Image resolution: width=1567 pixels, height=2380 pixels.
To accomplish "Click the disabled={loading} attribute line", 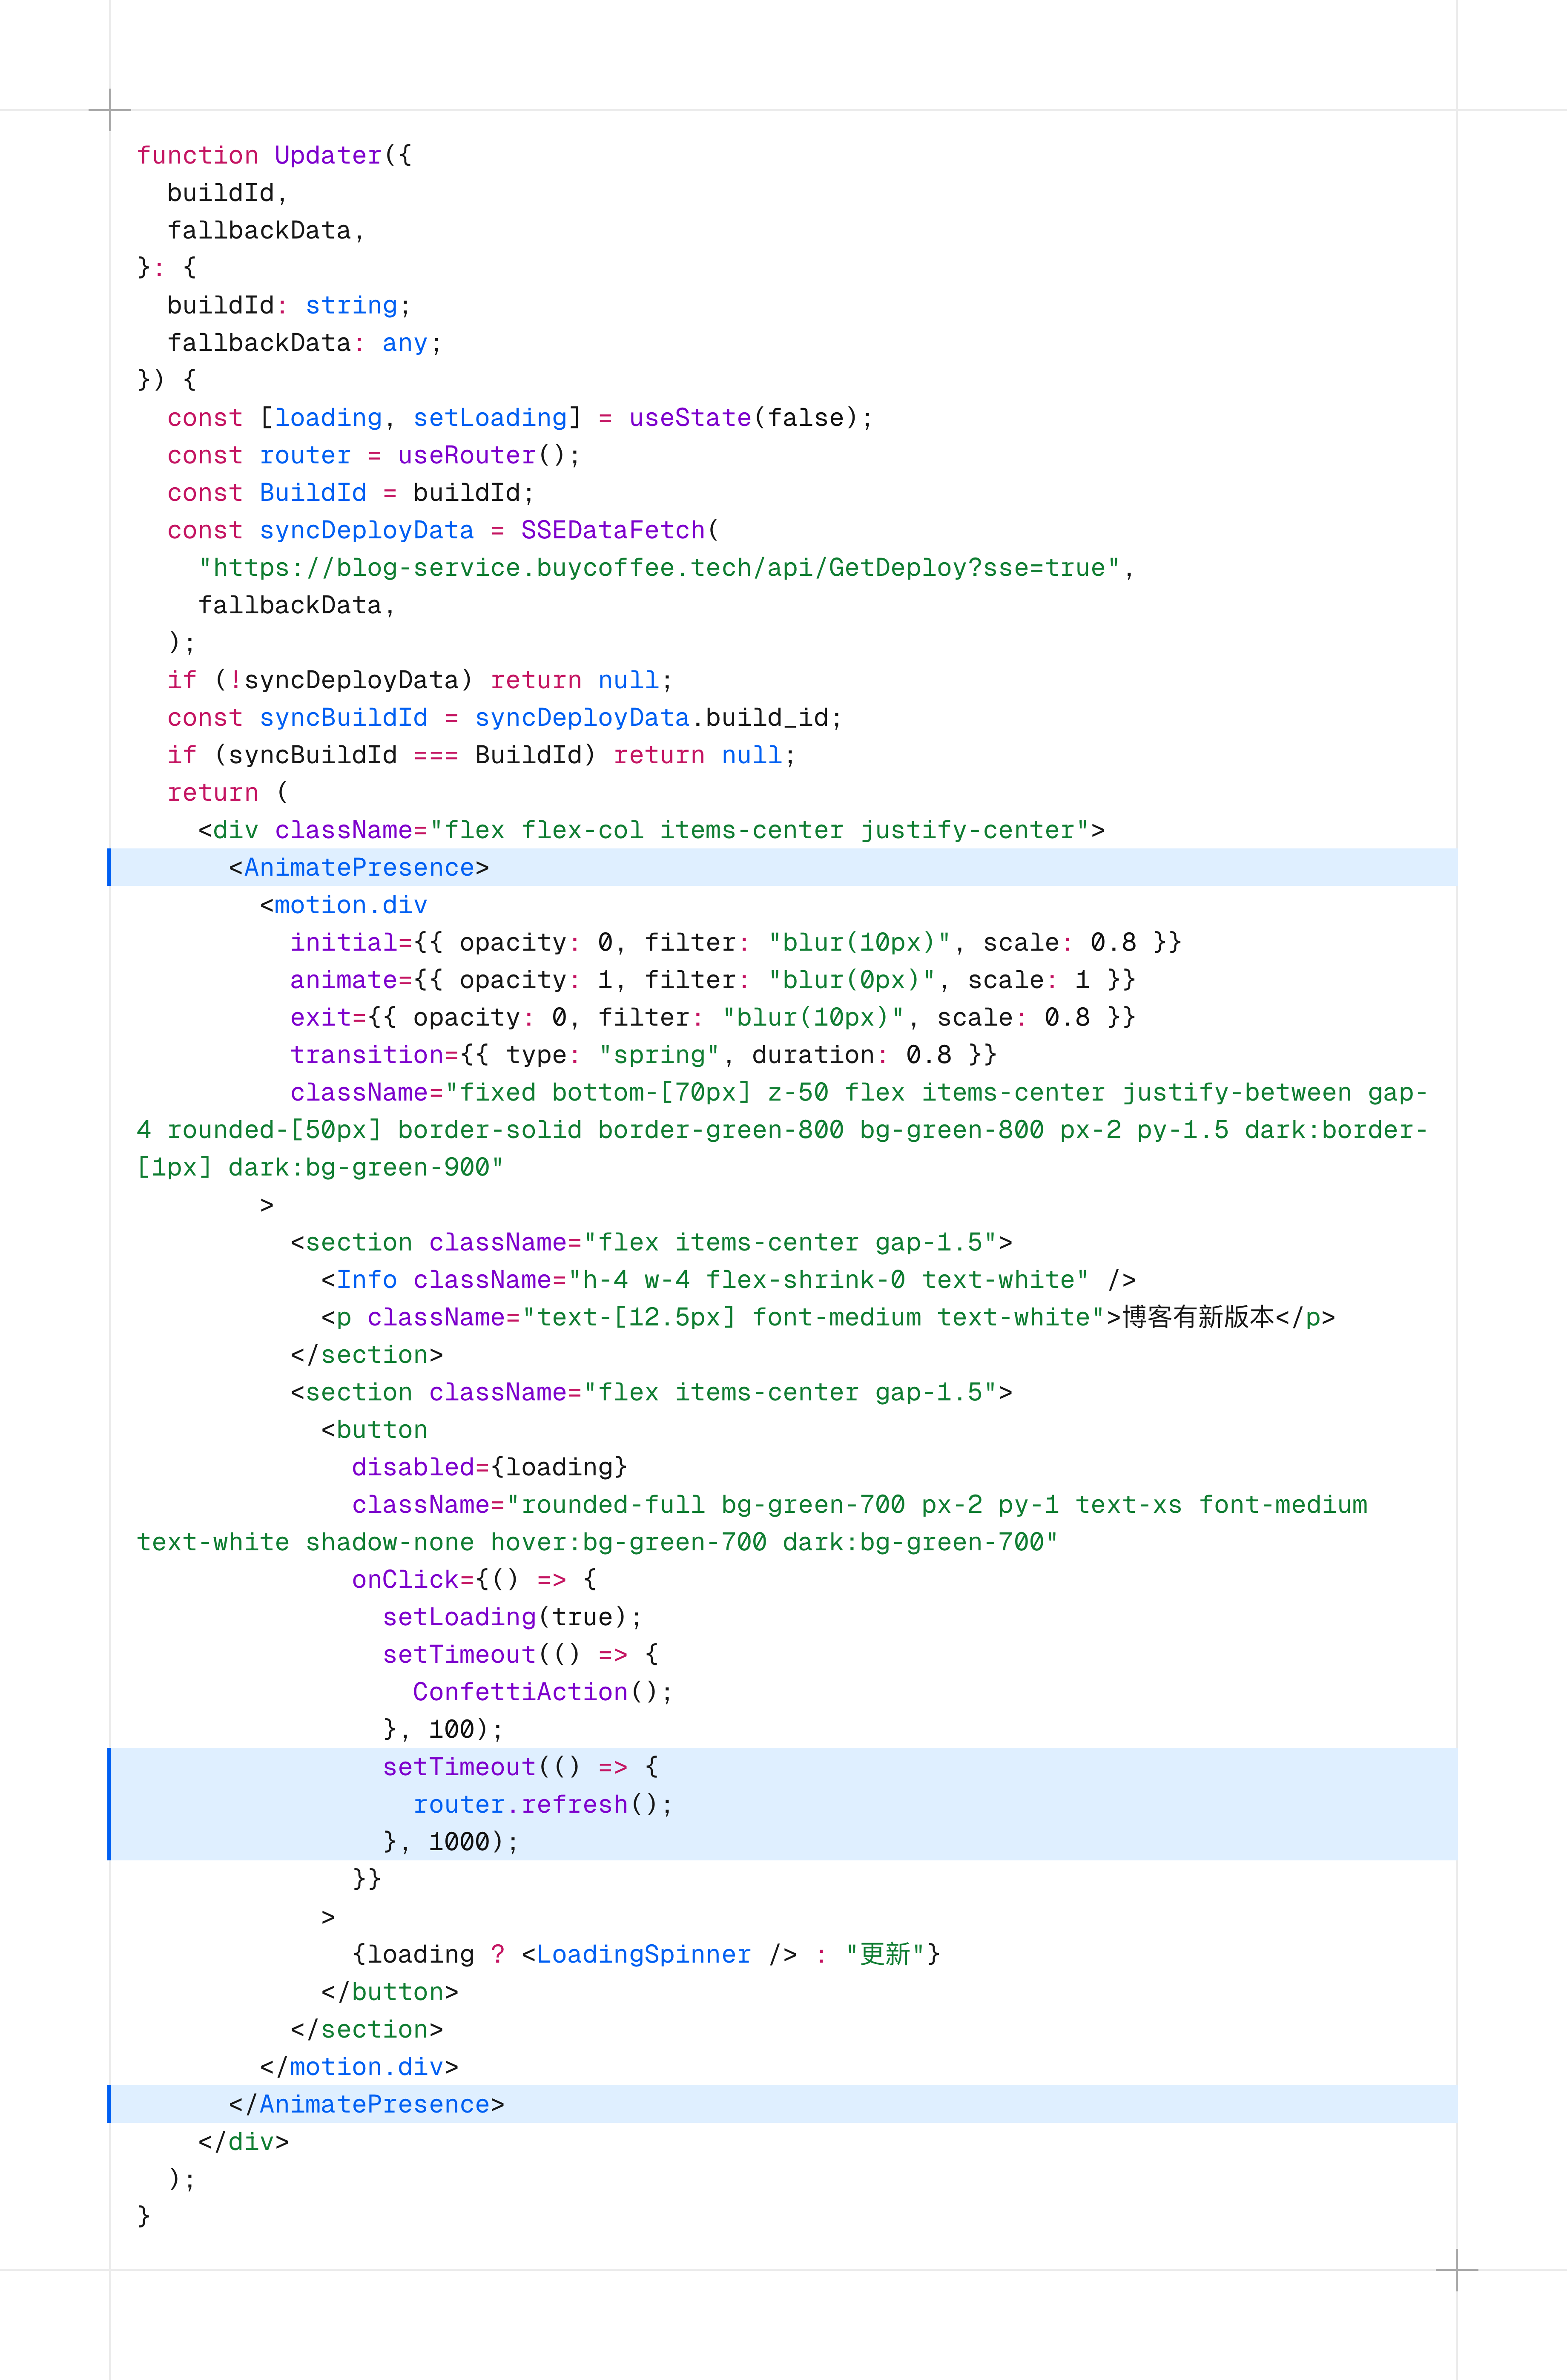I will 490,1467.
